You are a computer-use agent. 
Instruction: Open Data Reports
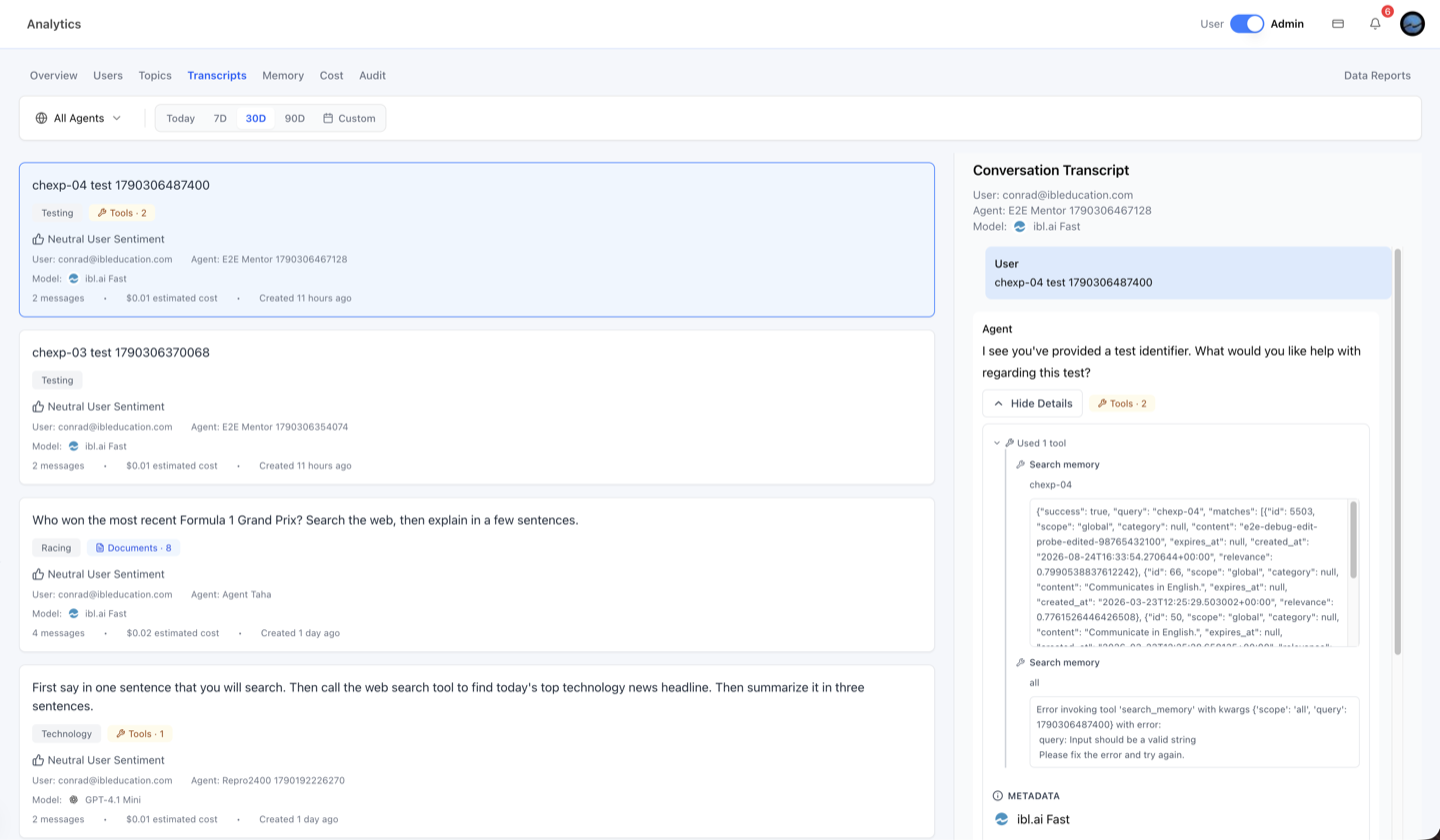[x=1377, y=76]
